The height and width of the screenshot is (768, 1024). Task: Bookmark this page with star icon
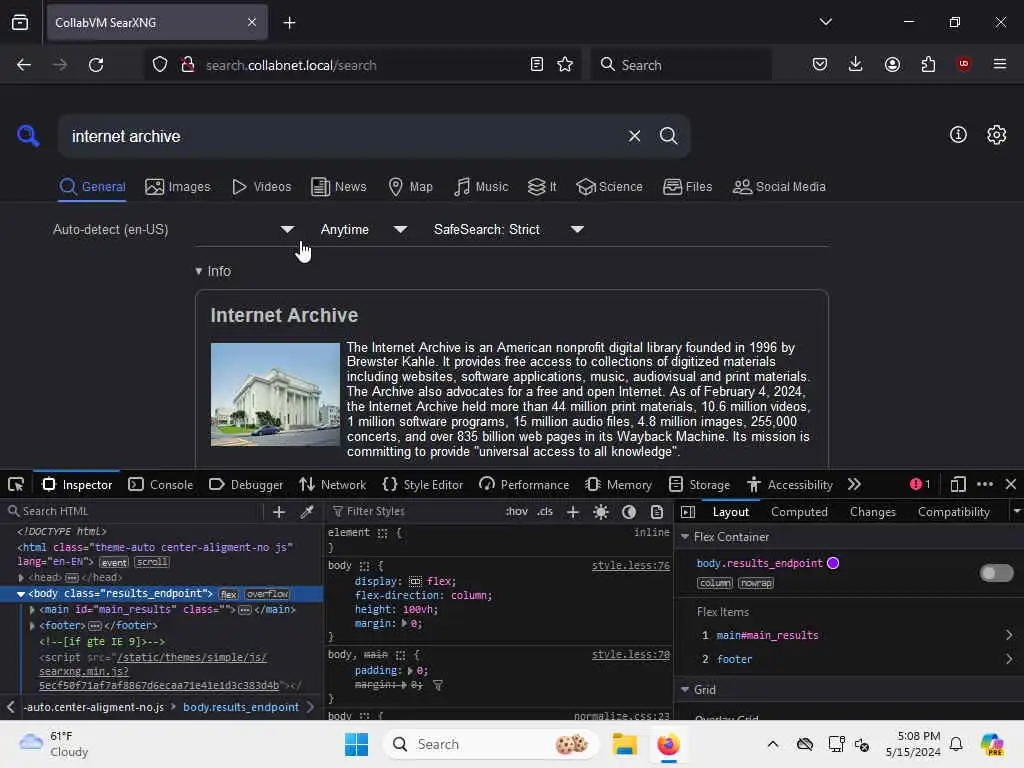565,64
